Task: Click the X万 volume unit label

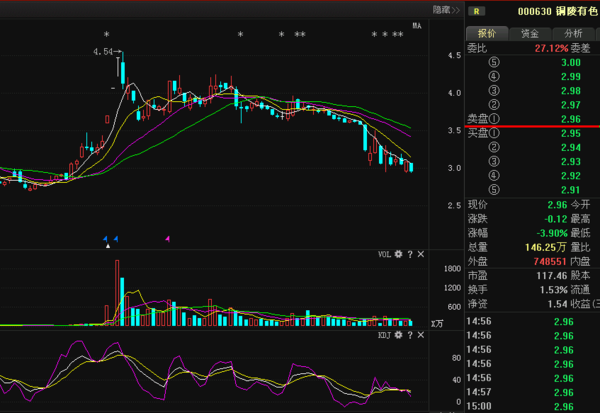Action: tap(437, 324)
